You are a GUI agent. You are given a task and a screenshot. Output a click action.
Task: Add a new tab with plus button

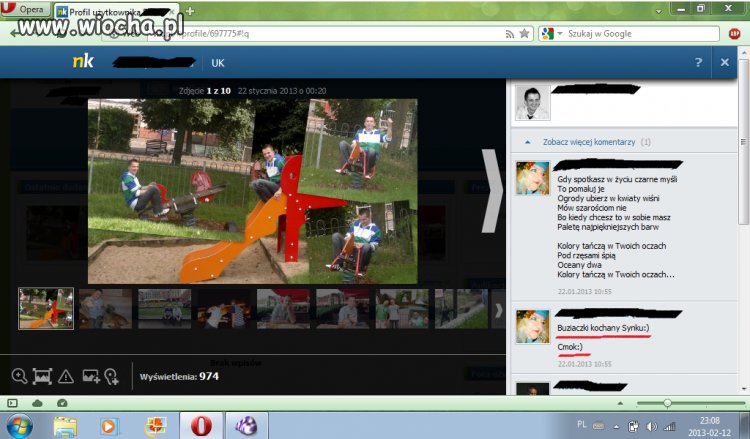(x=190, y=11)
